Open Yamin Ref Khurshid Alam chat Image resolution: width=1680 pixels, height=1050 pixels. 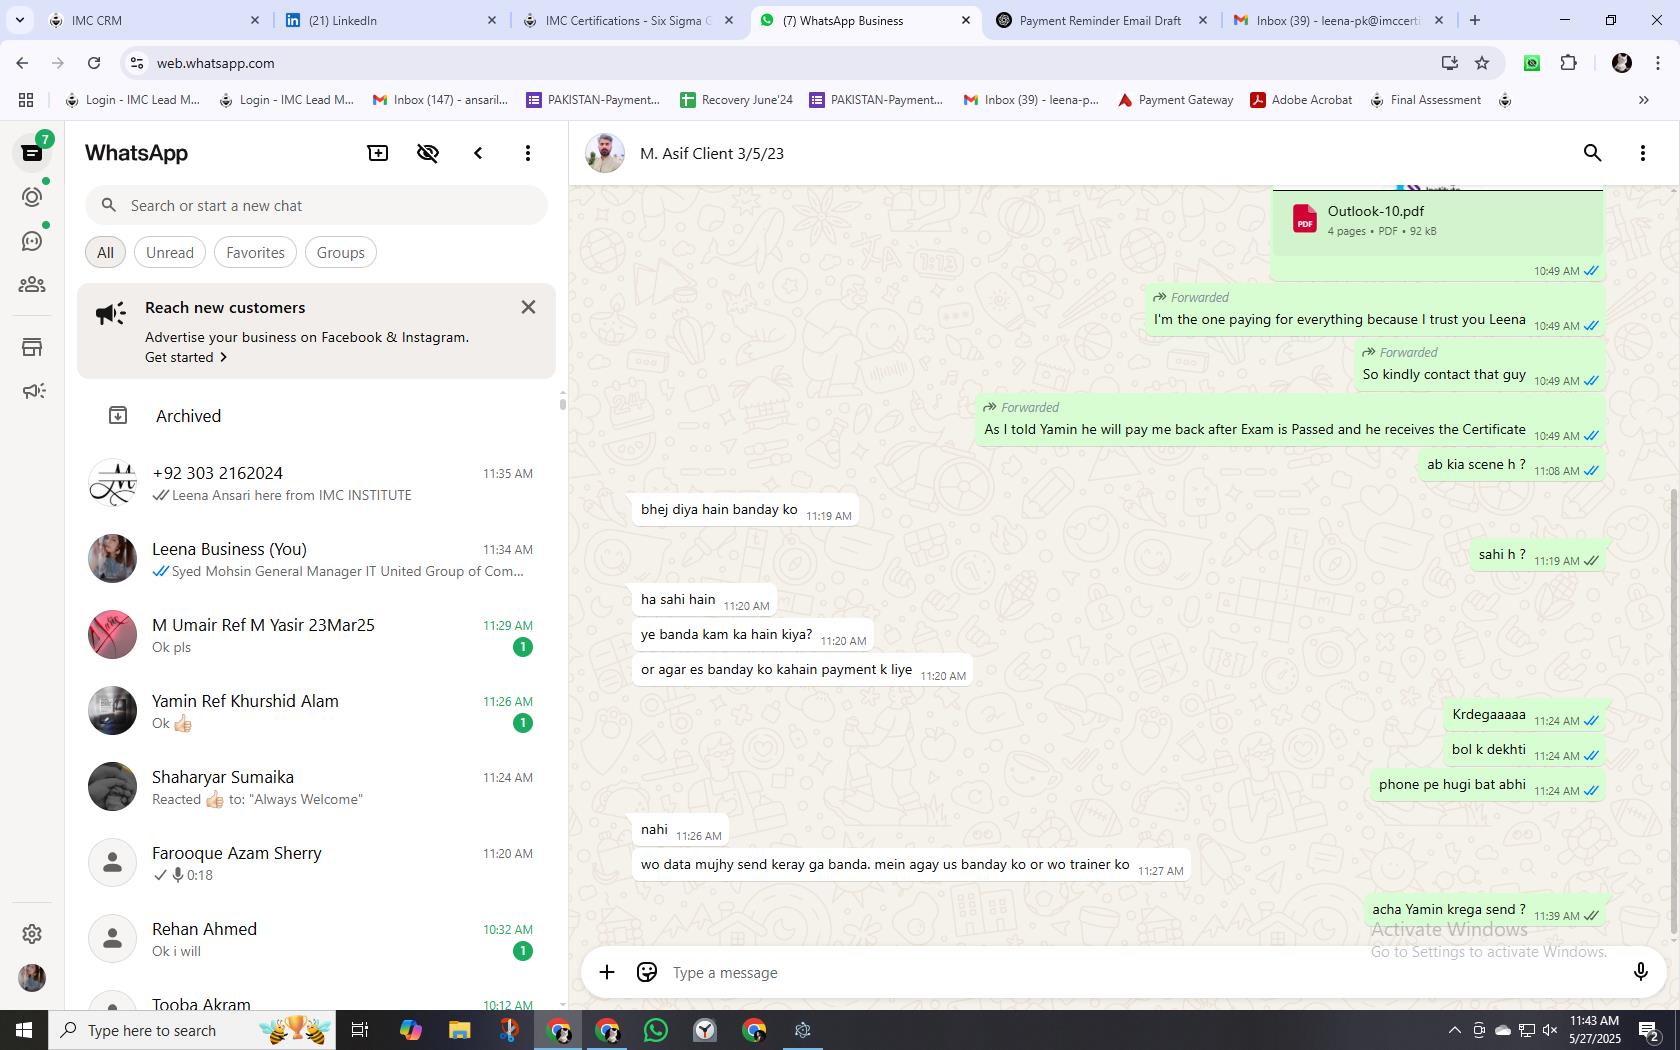point(316,711)
